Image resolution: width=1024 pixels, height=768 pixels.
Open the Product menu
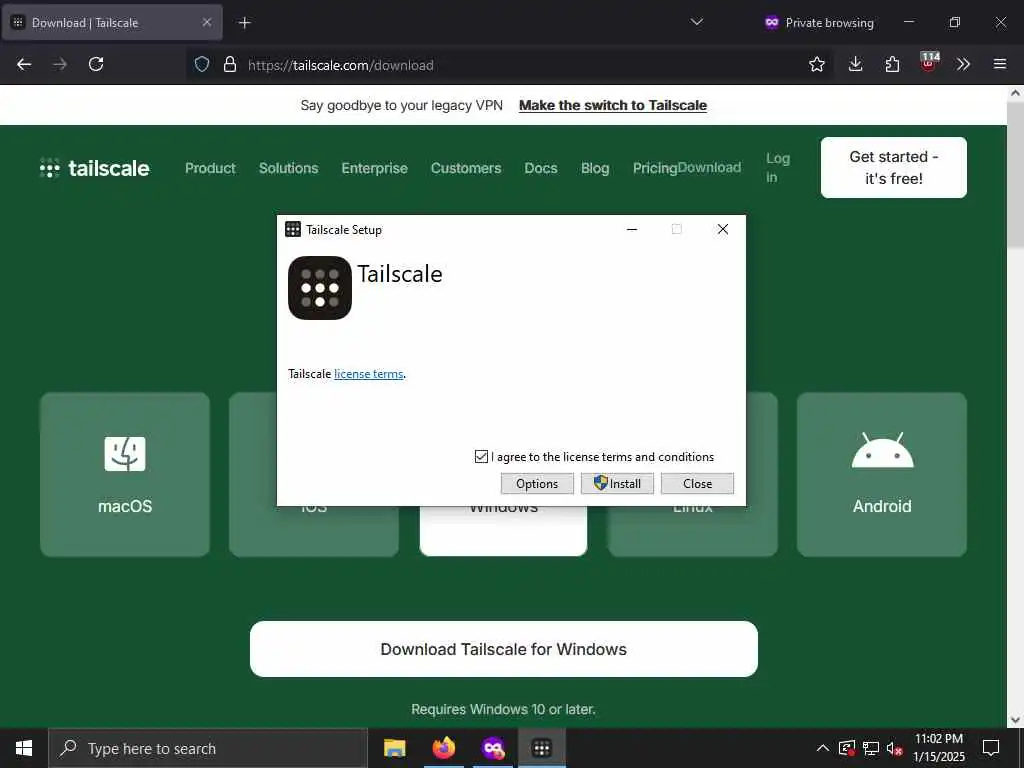(210, 168)
